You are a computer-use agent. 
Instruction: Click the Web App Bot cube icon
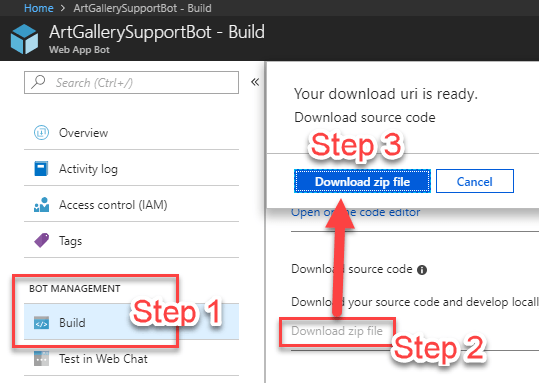coord(24,39)
